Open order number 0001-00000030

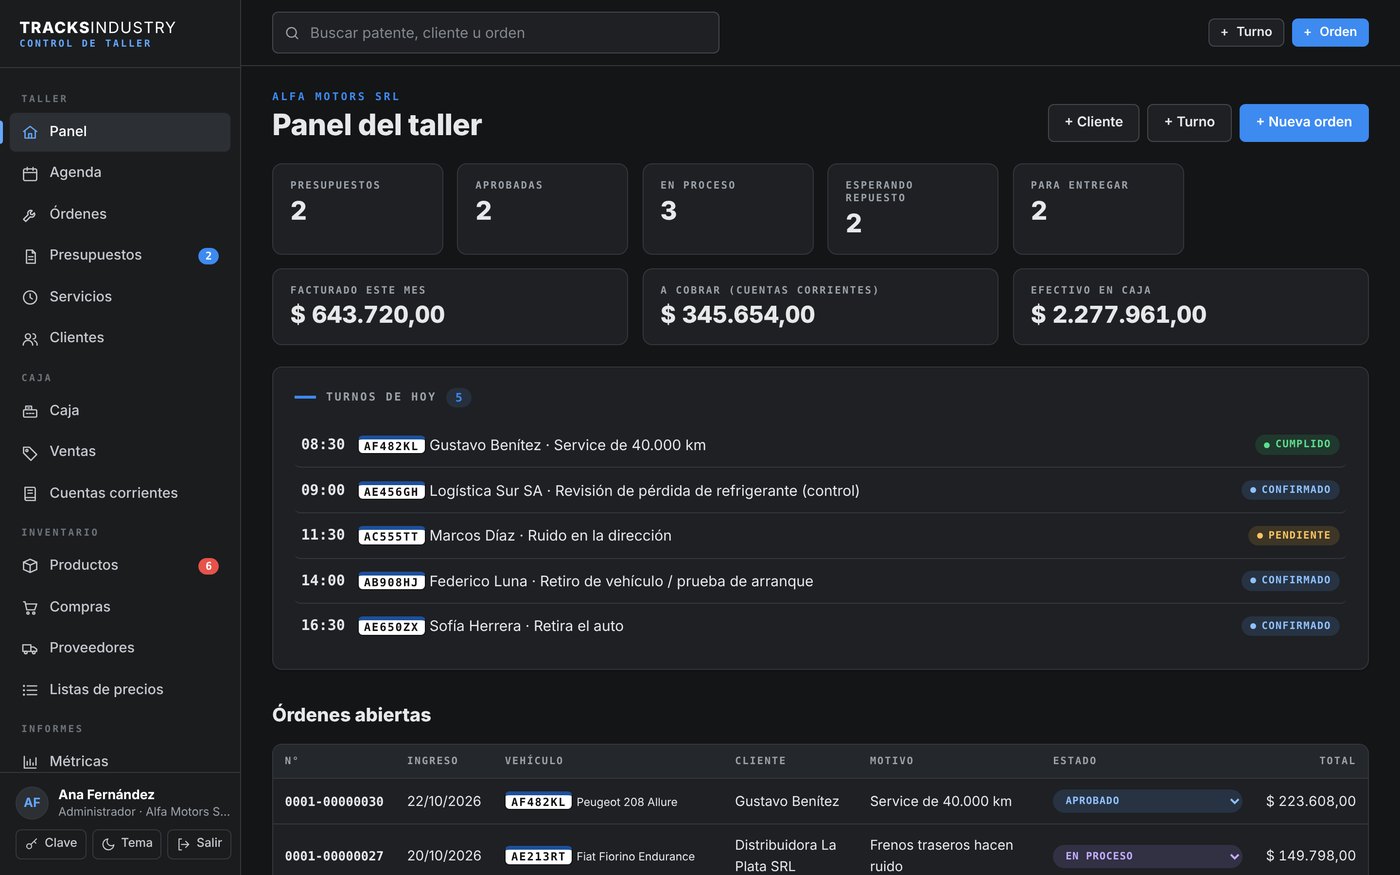(334, 802)
